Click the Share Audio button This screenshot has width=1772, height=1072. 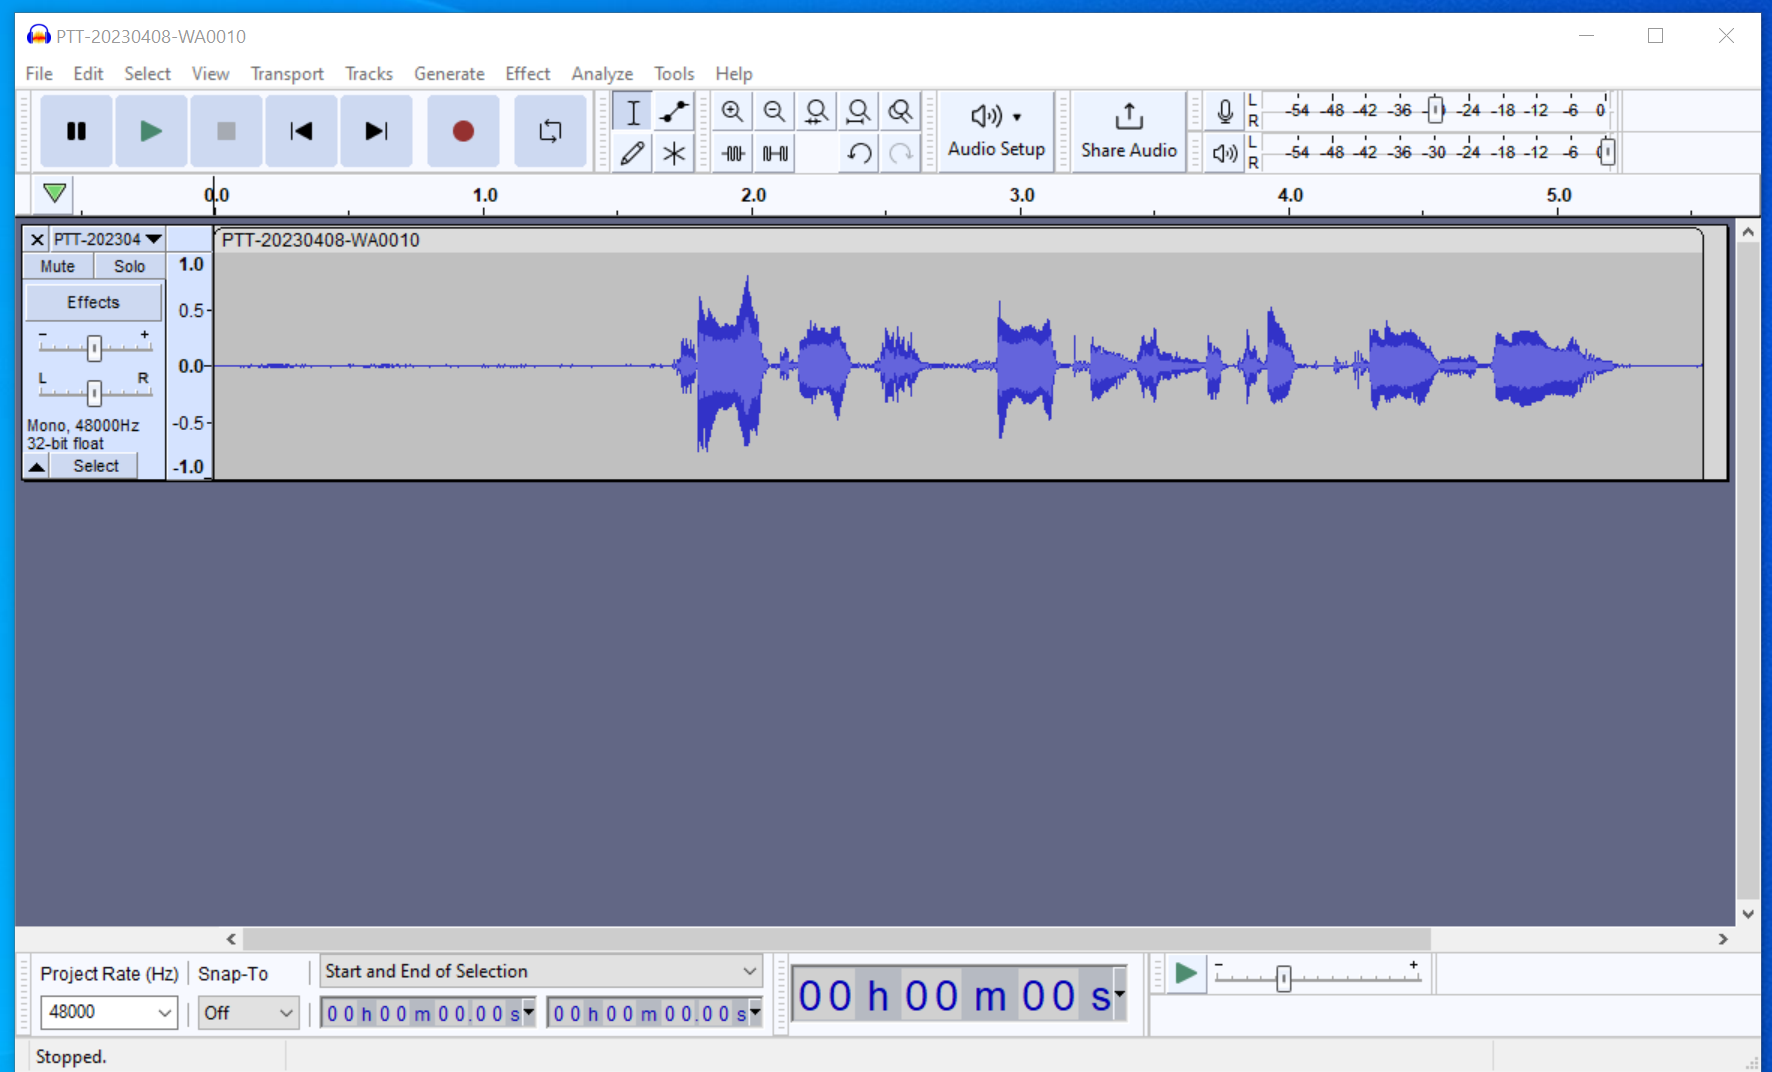pos(1128,131)
